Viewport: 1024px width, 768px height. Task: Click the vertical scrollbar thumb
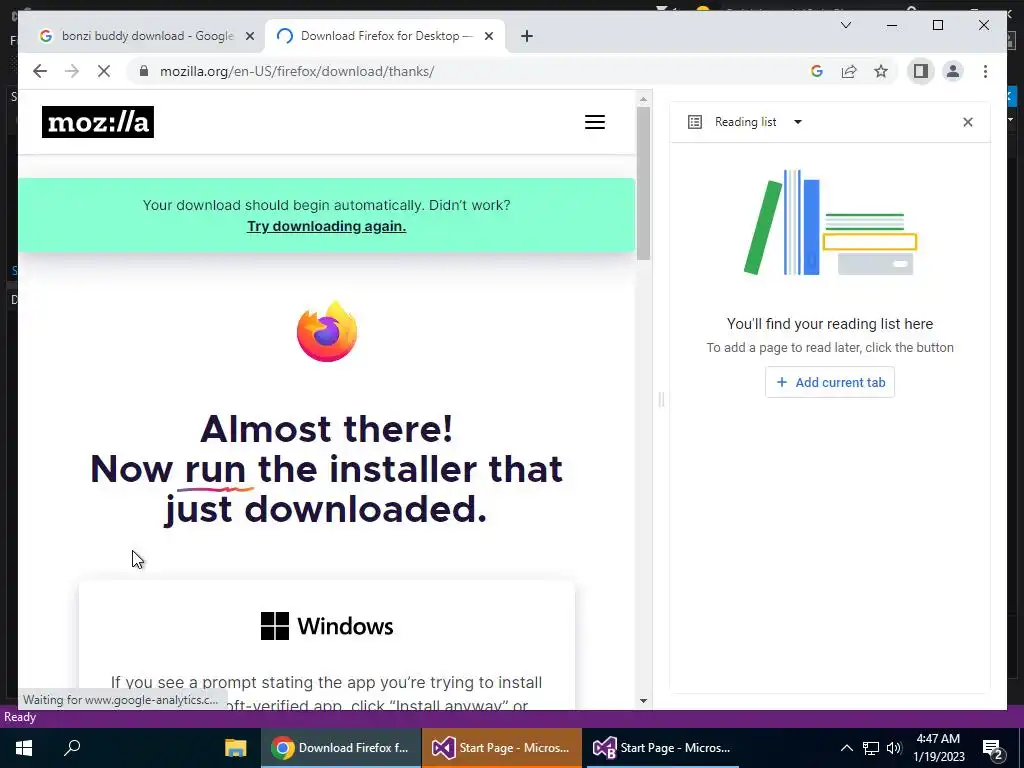[x=643, y=184]
